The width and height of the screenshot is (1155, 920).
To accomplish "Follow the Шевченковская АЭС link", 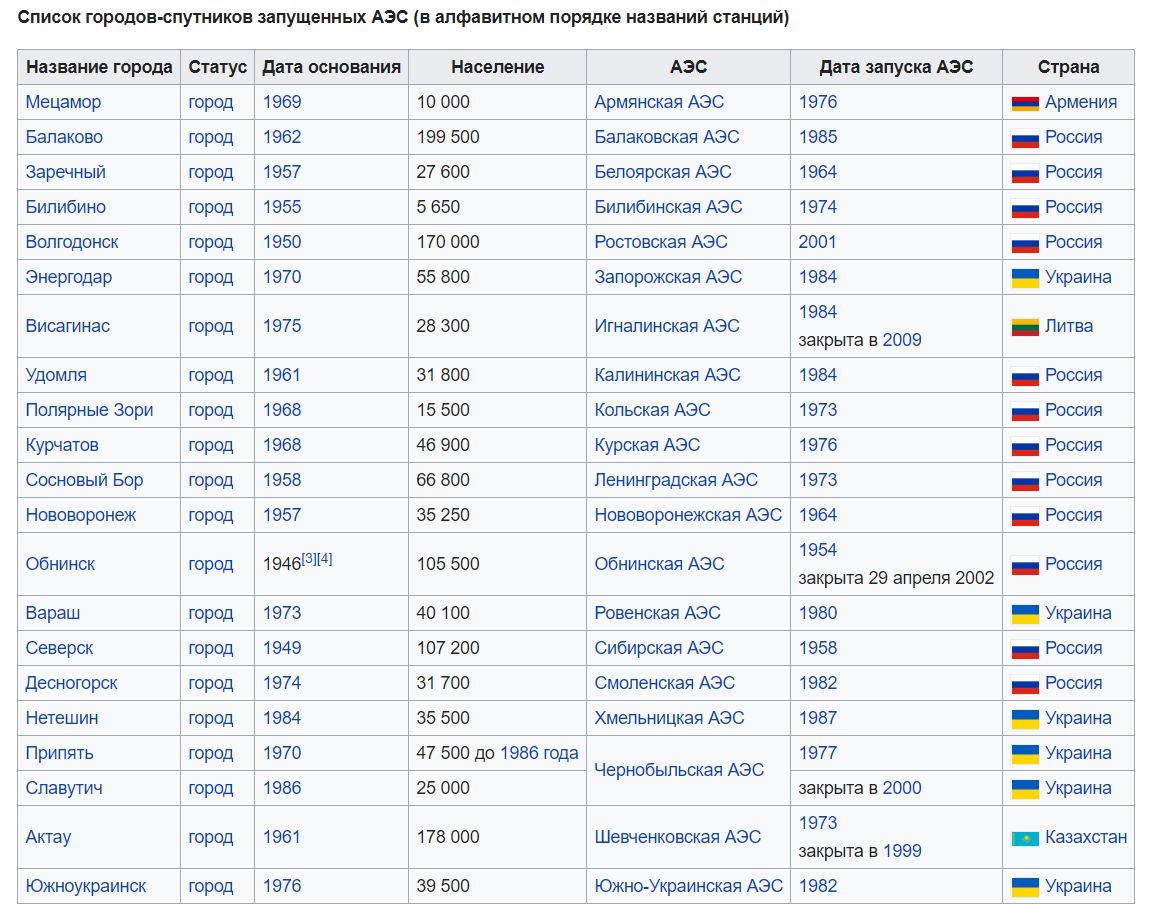I will 678,837.
